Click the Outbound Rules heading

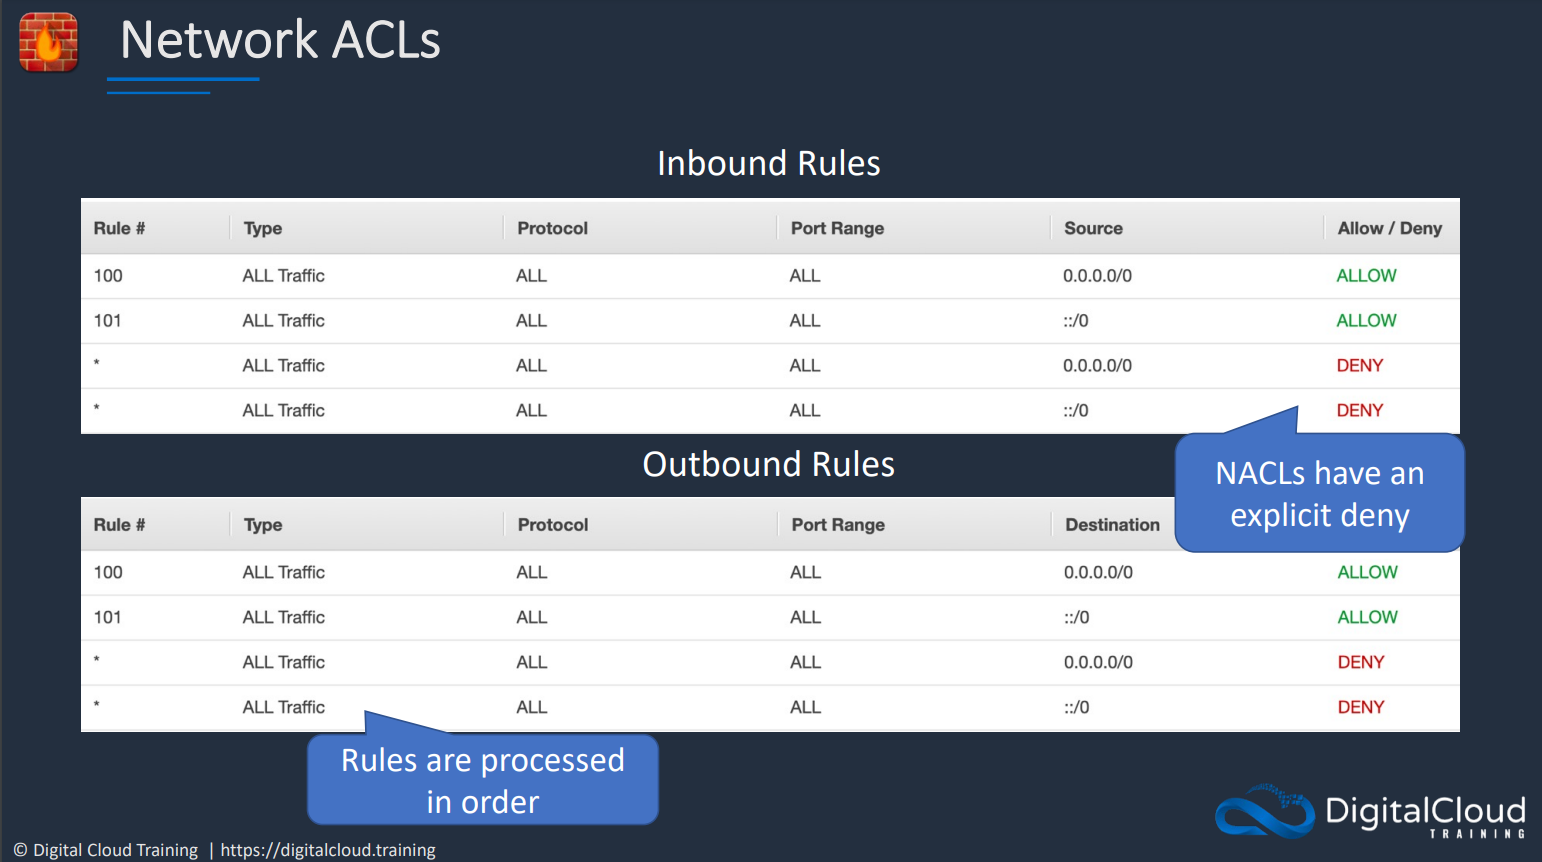(769, 464)
